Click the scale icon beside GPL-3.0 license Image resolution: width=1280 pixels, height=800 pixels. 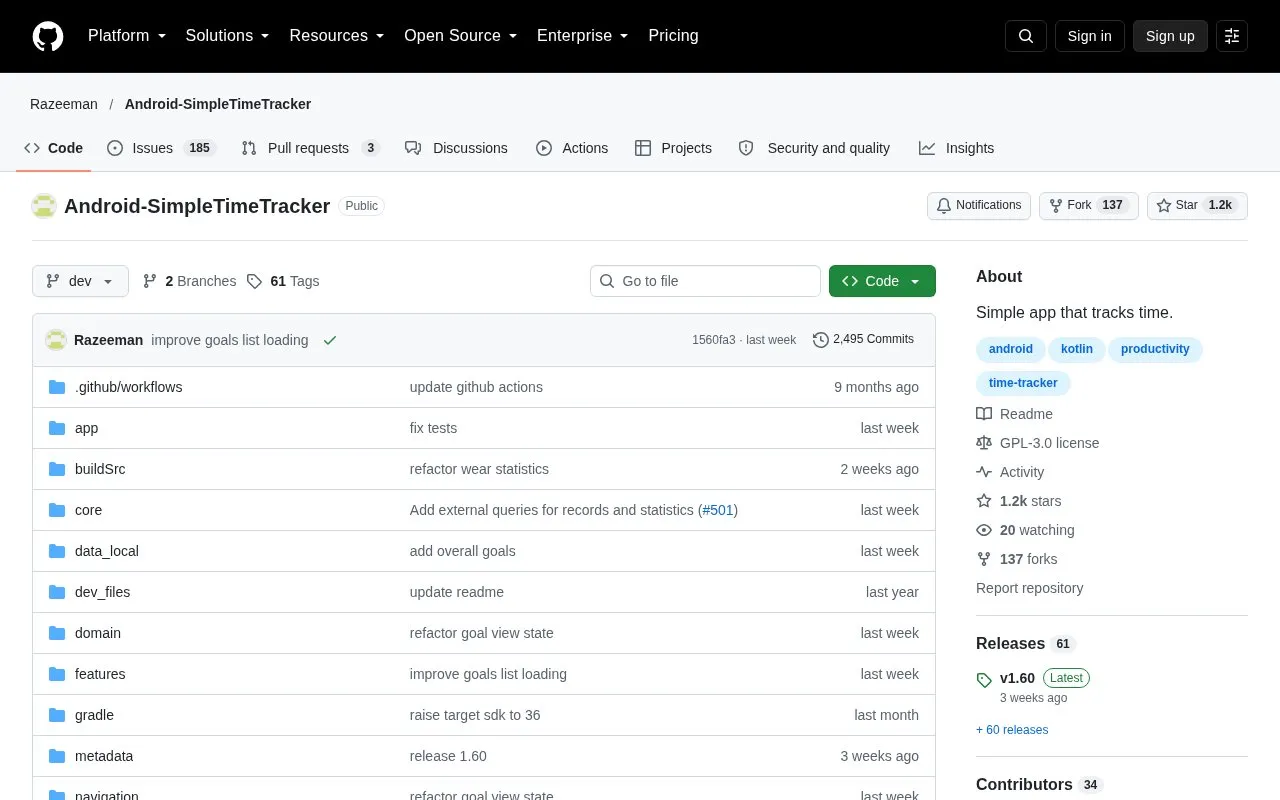984,443
